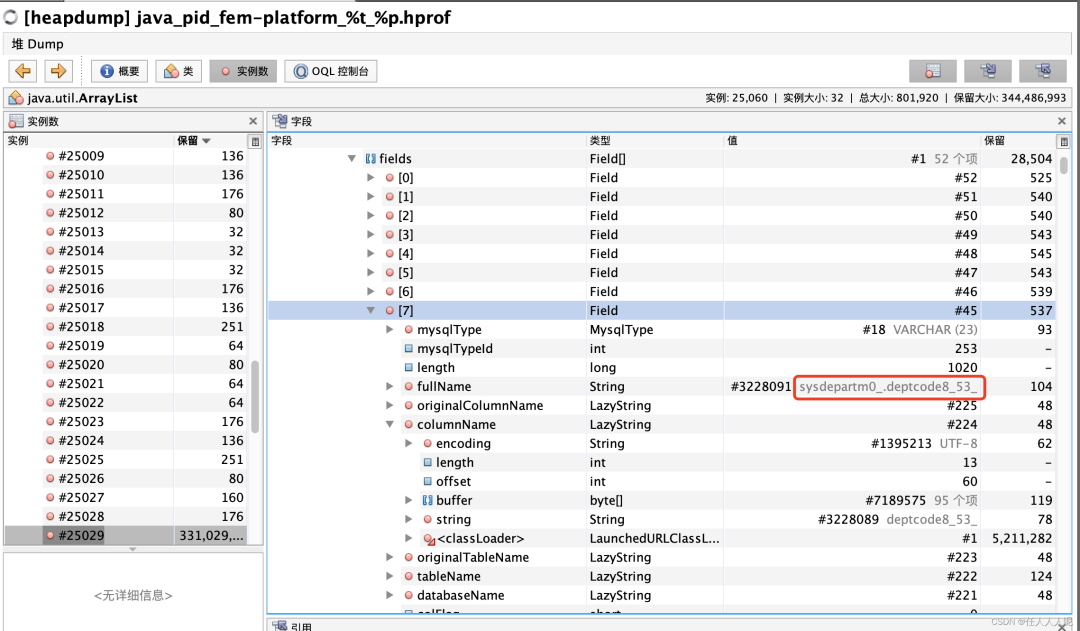The height and width of the screenshot is (631, 1080).
Task: Click the red circle icon of #25020
Action: [x=50, y=364]
